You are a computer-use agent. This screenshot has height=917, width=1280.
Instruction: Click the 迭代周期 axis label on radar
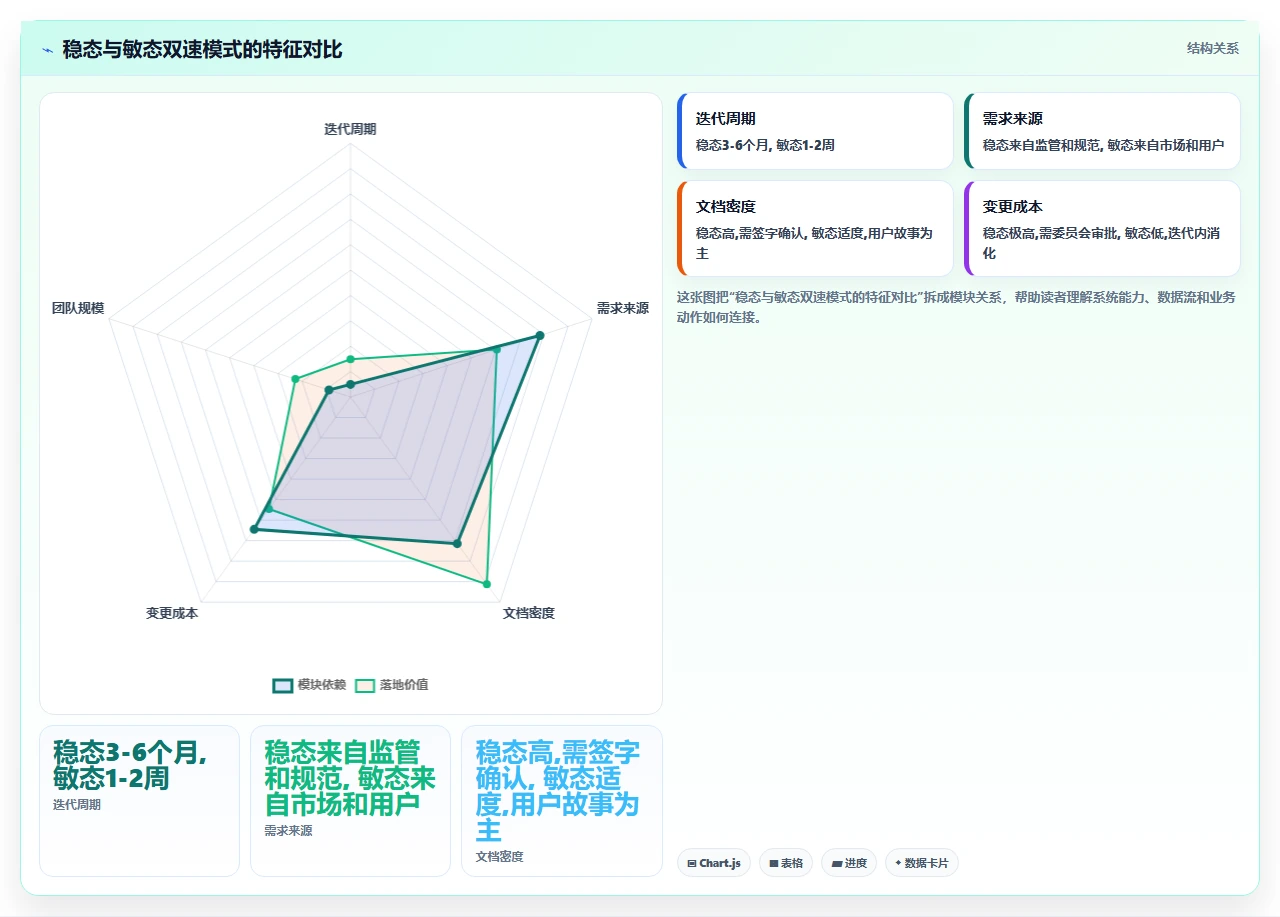coord(351,129)
